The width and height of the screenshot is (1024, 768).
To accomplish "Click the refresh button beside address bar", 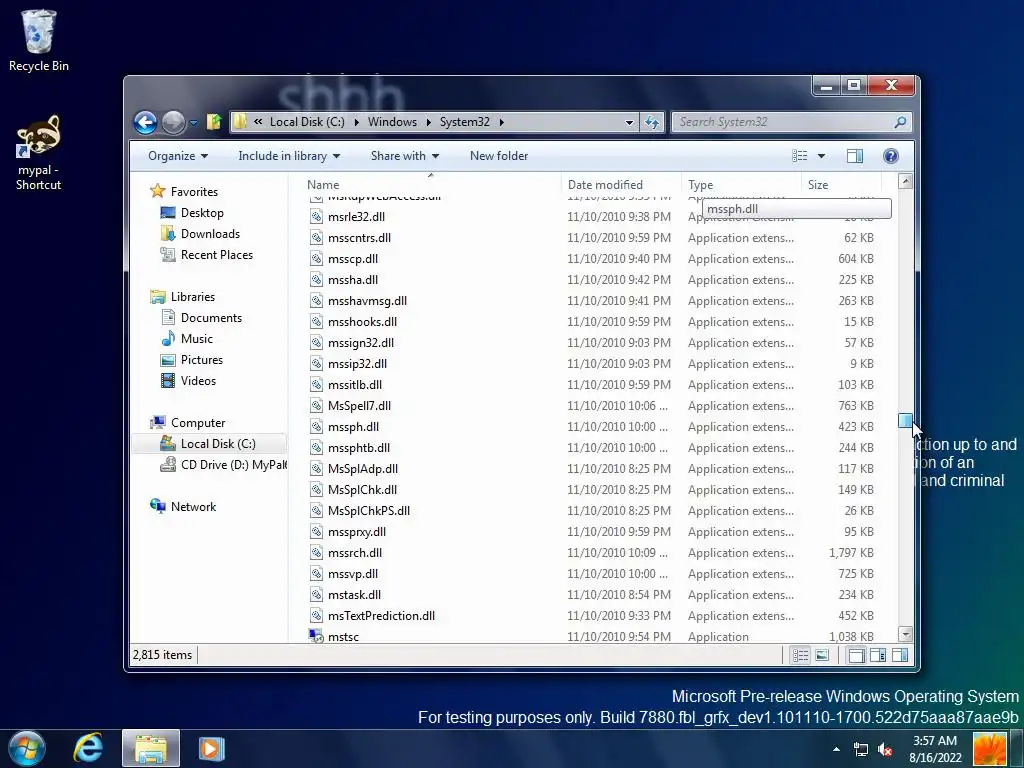I will click(x=652, y=122).
